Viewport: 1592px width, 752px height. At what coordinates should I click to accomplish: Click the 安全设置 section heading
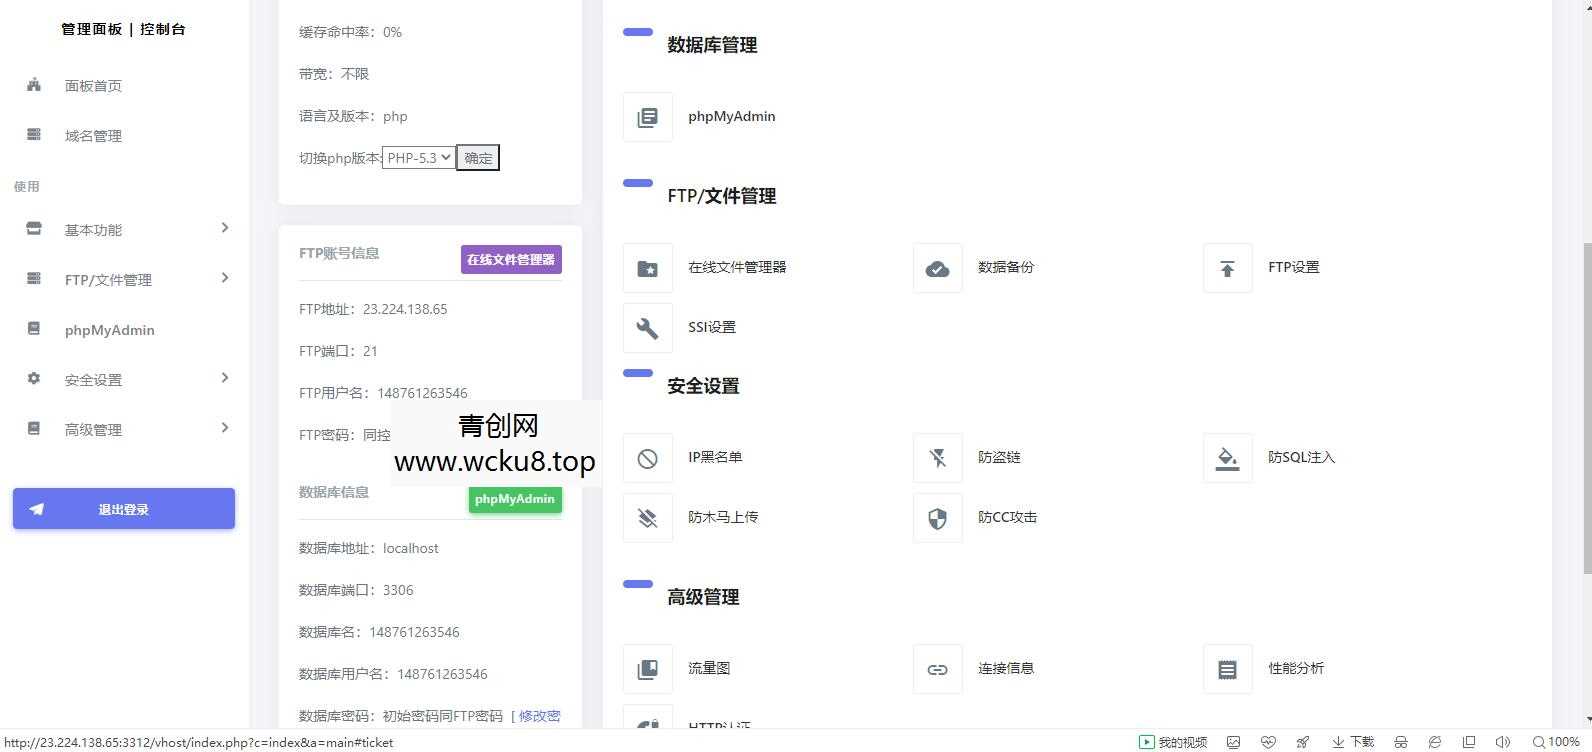click(703, 386)
